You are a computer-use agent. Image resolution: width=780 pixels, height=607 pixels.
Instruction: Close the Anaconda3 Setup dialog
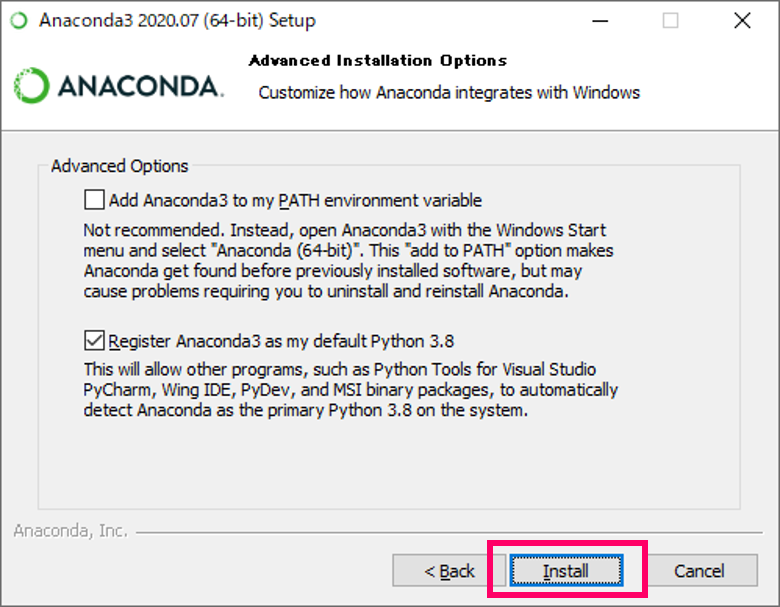pos(742,21)
